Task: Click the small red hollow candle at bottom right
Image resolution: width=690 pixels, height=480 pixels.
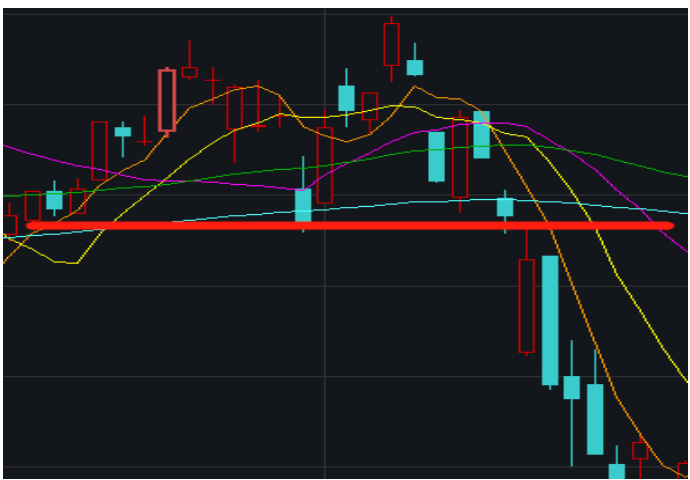Action: (x=640, y=451)
